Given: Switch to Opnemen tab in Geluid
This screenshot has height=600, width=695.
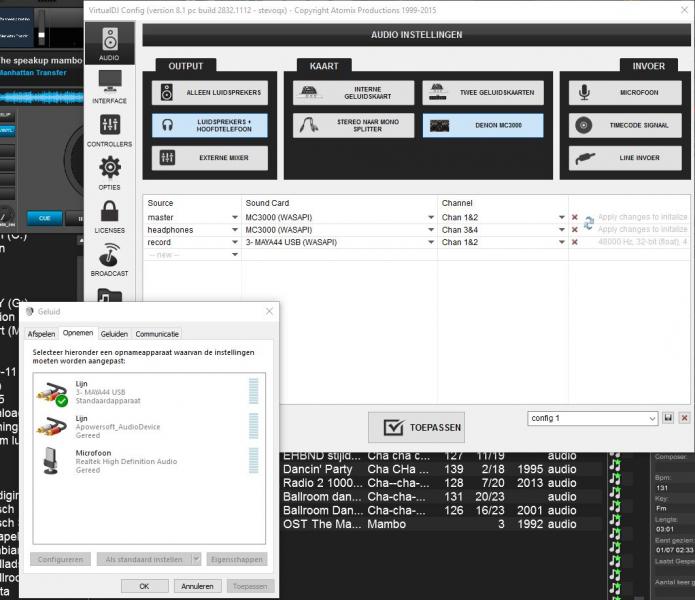Looking at the screenshot, I should [78, 333].
